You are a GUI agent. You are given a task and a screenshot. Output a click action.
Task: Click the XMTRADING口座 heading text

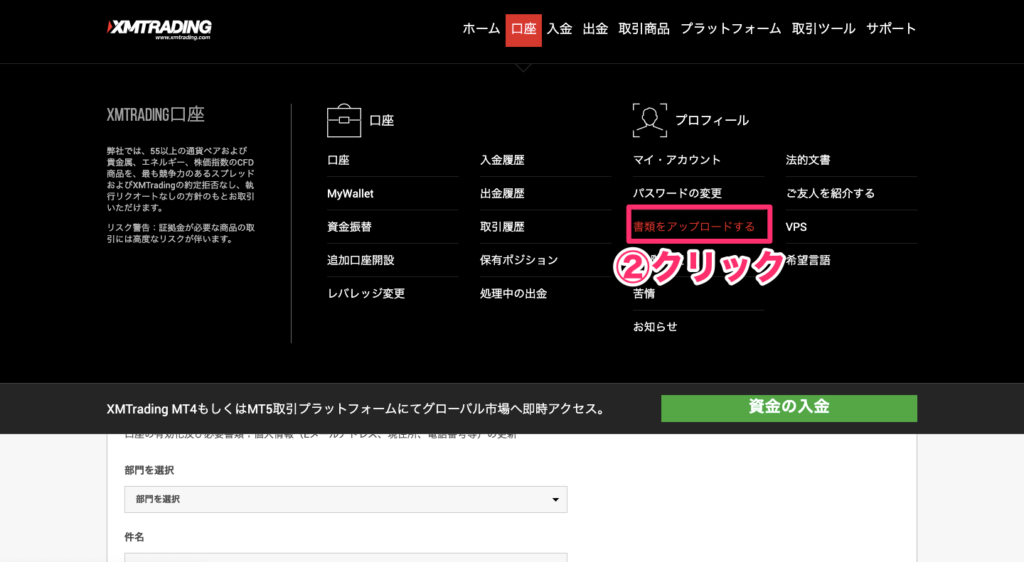(x=155, y=115)
